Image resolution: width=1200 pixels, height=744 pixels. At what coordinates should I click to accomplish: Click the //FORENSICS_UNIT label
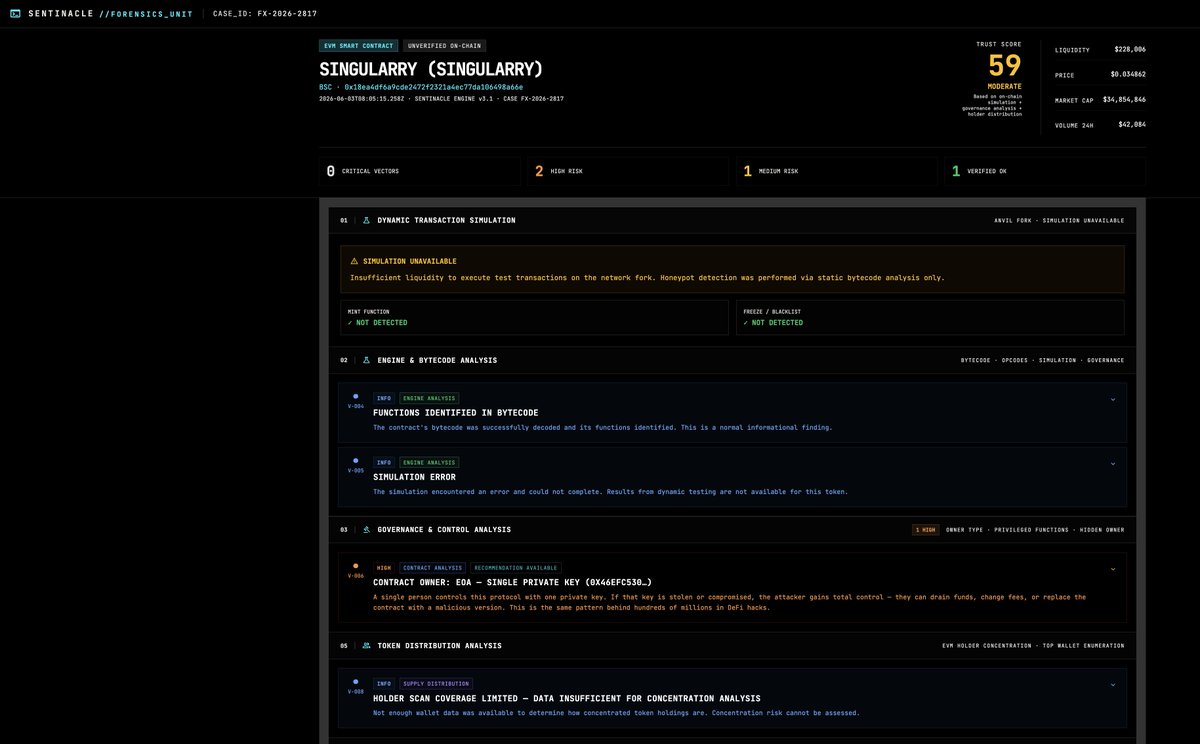click(x=146, y=14)
